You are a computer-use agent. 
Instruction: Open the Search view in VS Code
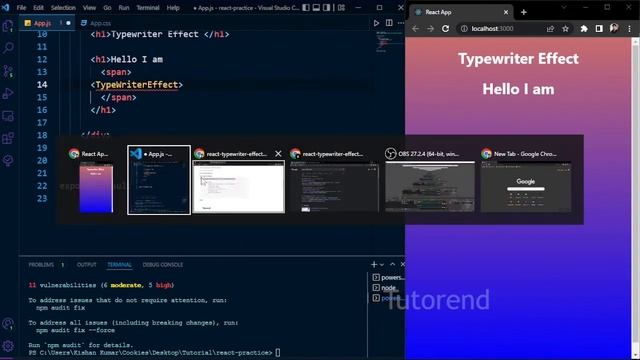click(x=8, y=48)
